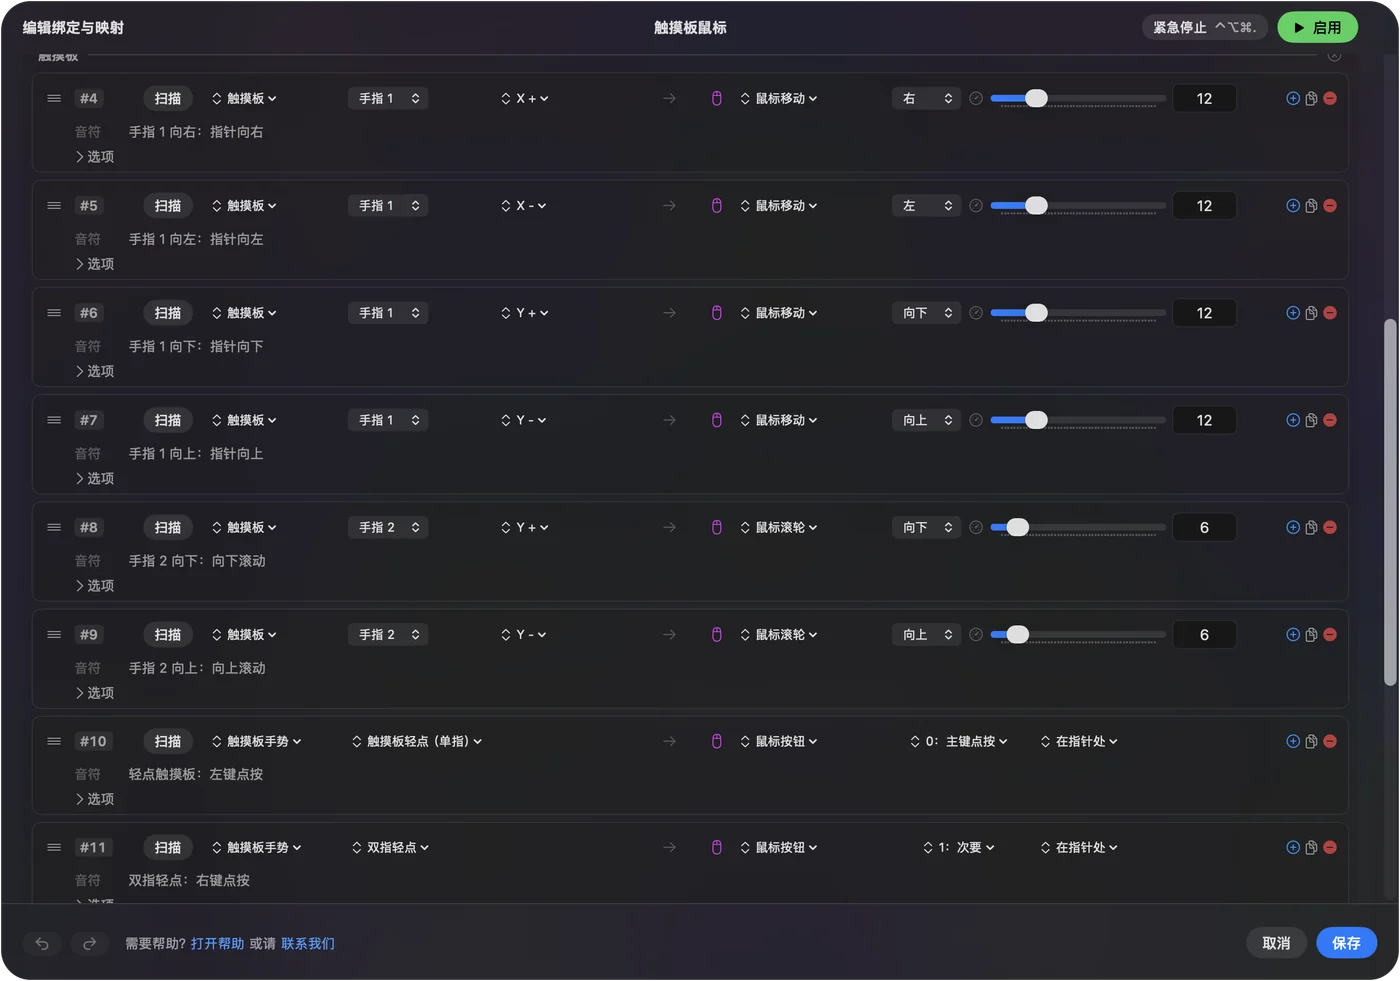Click the 取消 (cancel) button
This screenshot has height=981, width=1400.
point(1276,943)
